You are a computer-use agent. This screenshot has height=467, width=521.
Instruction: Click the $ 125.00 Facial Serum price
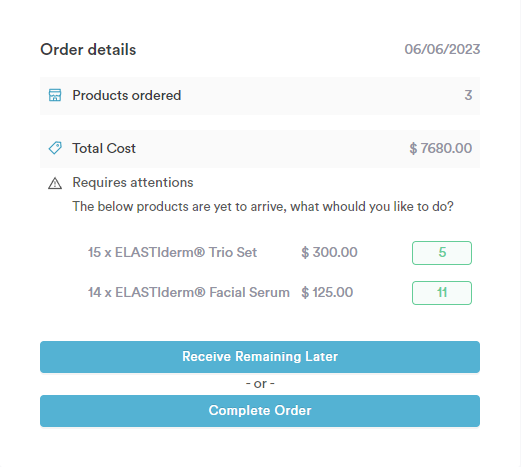(327, 292)
